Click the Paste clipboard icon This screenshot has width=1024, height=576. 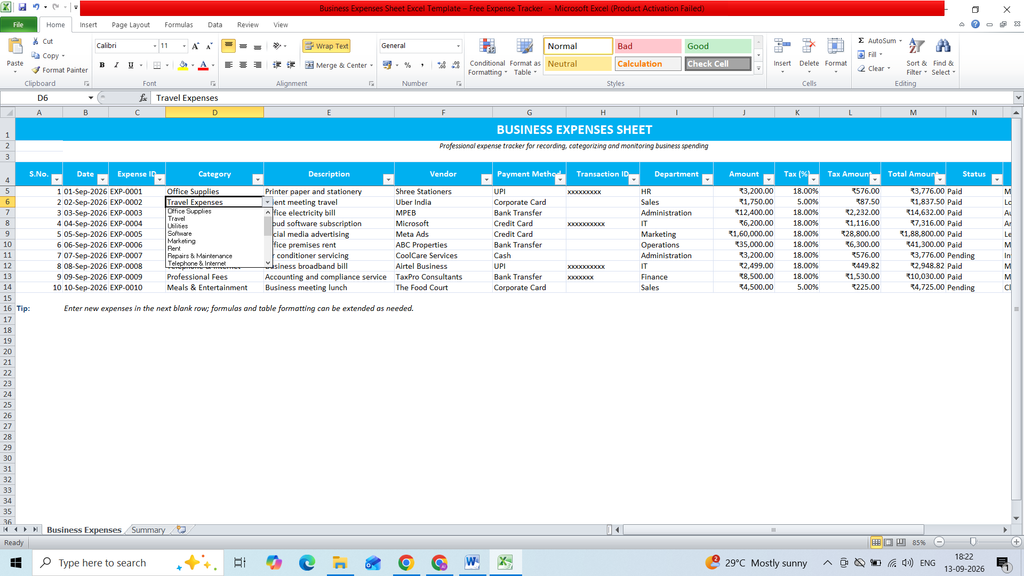(x=14, y=46)
